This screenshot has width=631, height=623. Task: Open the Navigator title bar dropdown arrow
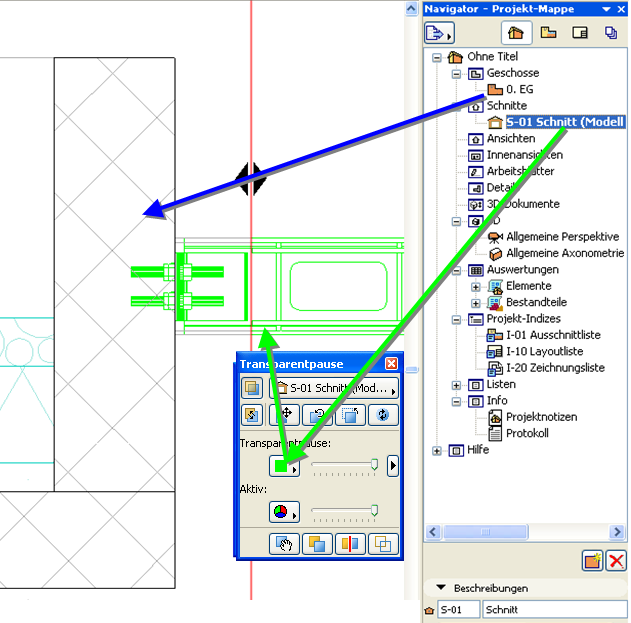coord(606,9)
